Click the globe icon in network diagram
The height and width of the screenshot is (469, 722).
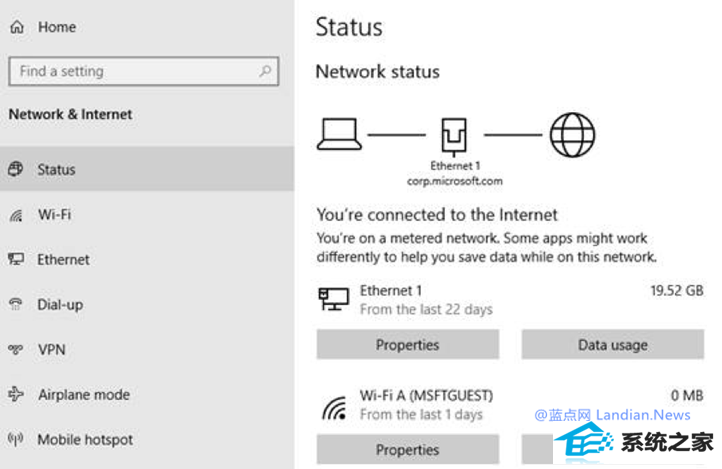point(572,135)
